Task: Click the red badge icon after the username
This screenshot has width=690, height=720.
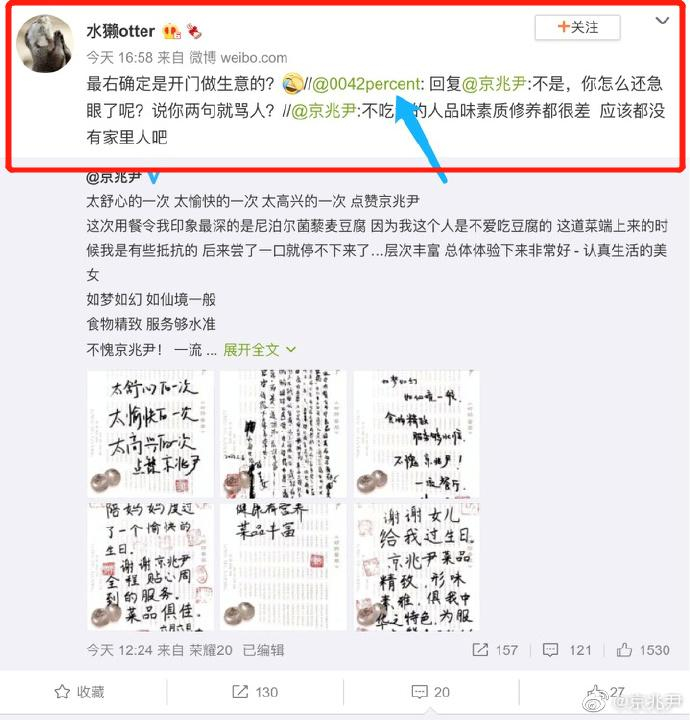Action: 194,31
